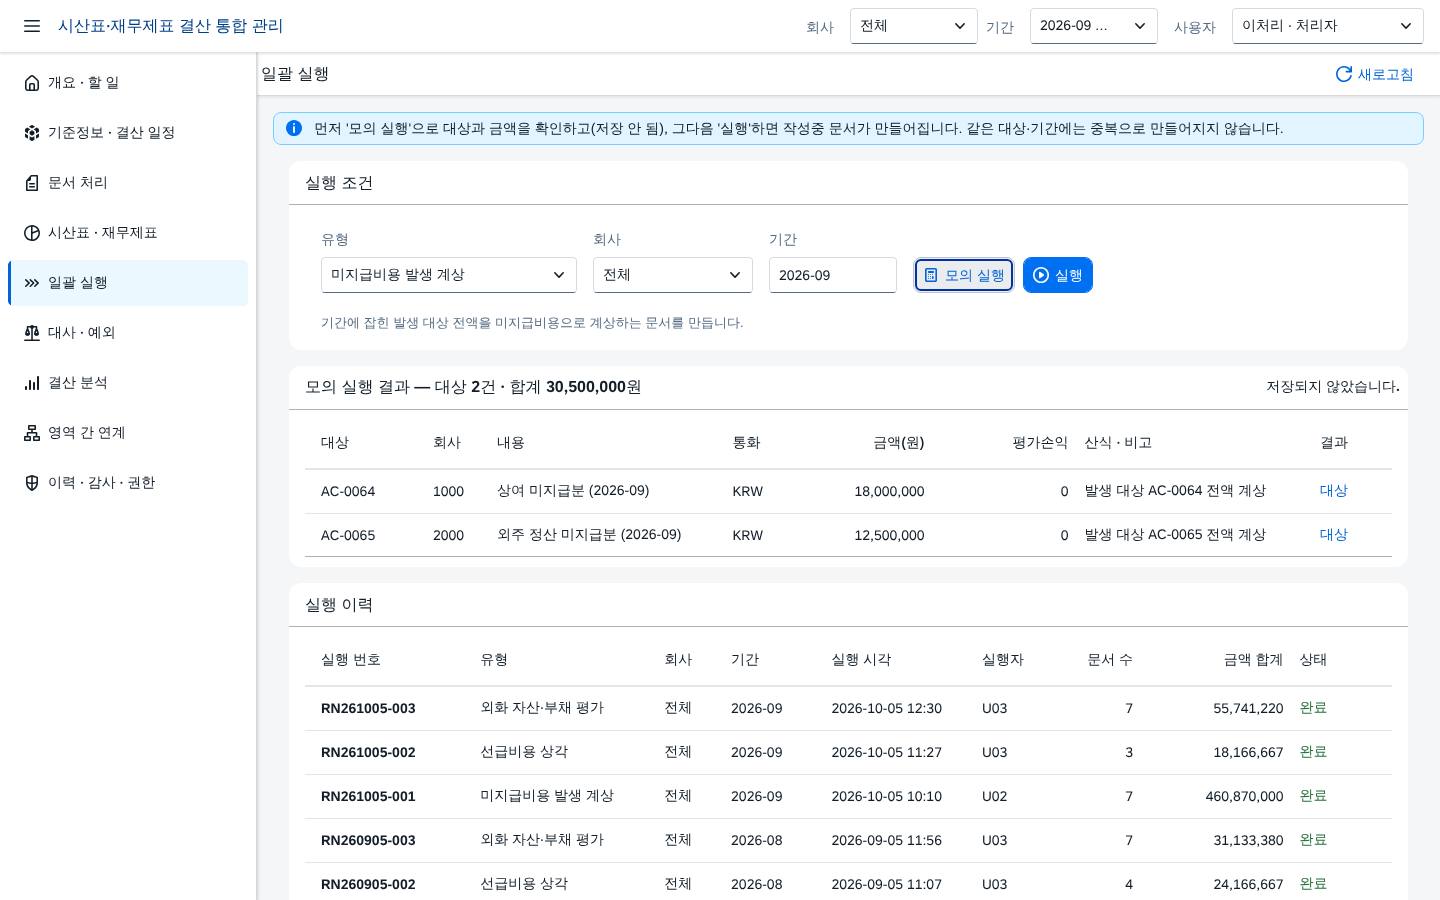Open 이력 · 감사 · 권한 menu item
Image resolution: width=1440 pixels, height=900 pixels.
(x=128, y=483)
